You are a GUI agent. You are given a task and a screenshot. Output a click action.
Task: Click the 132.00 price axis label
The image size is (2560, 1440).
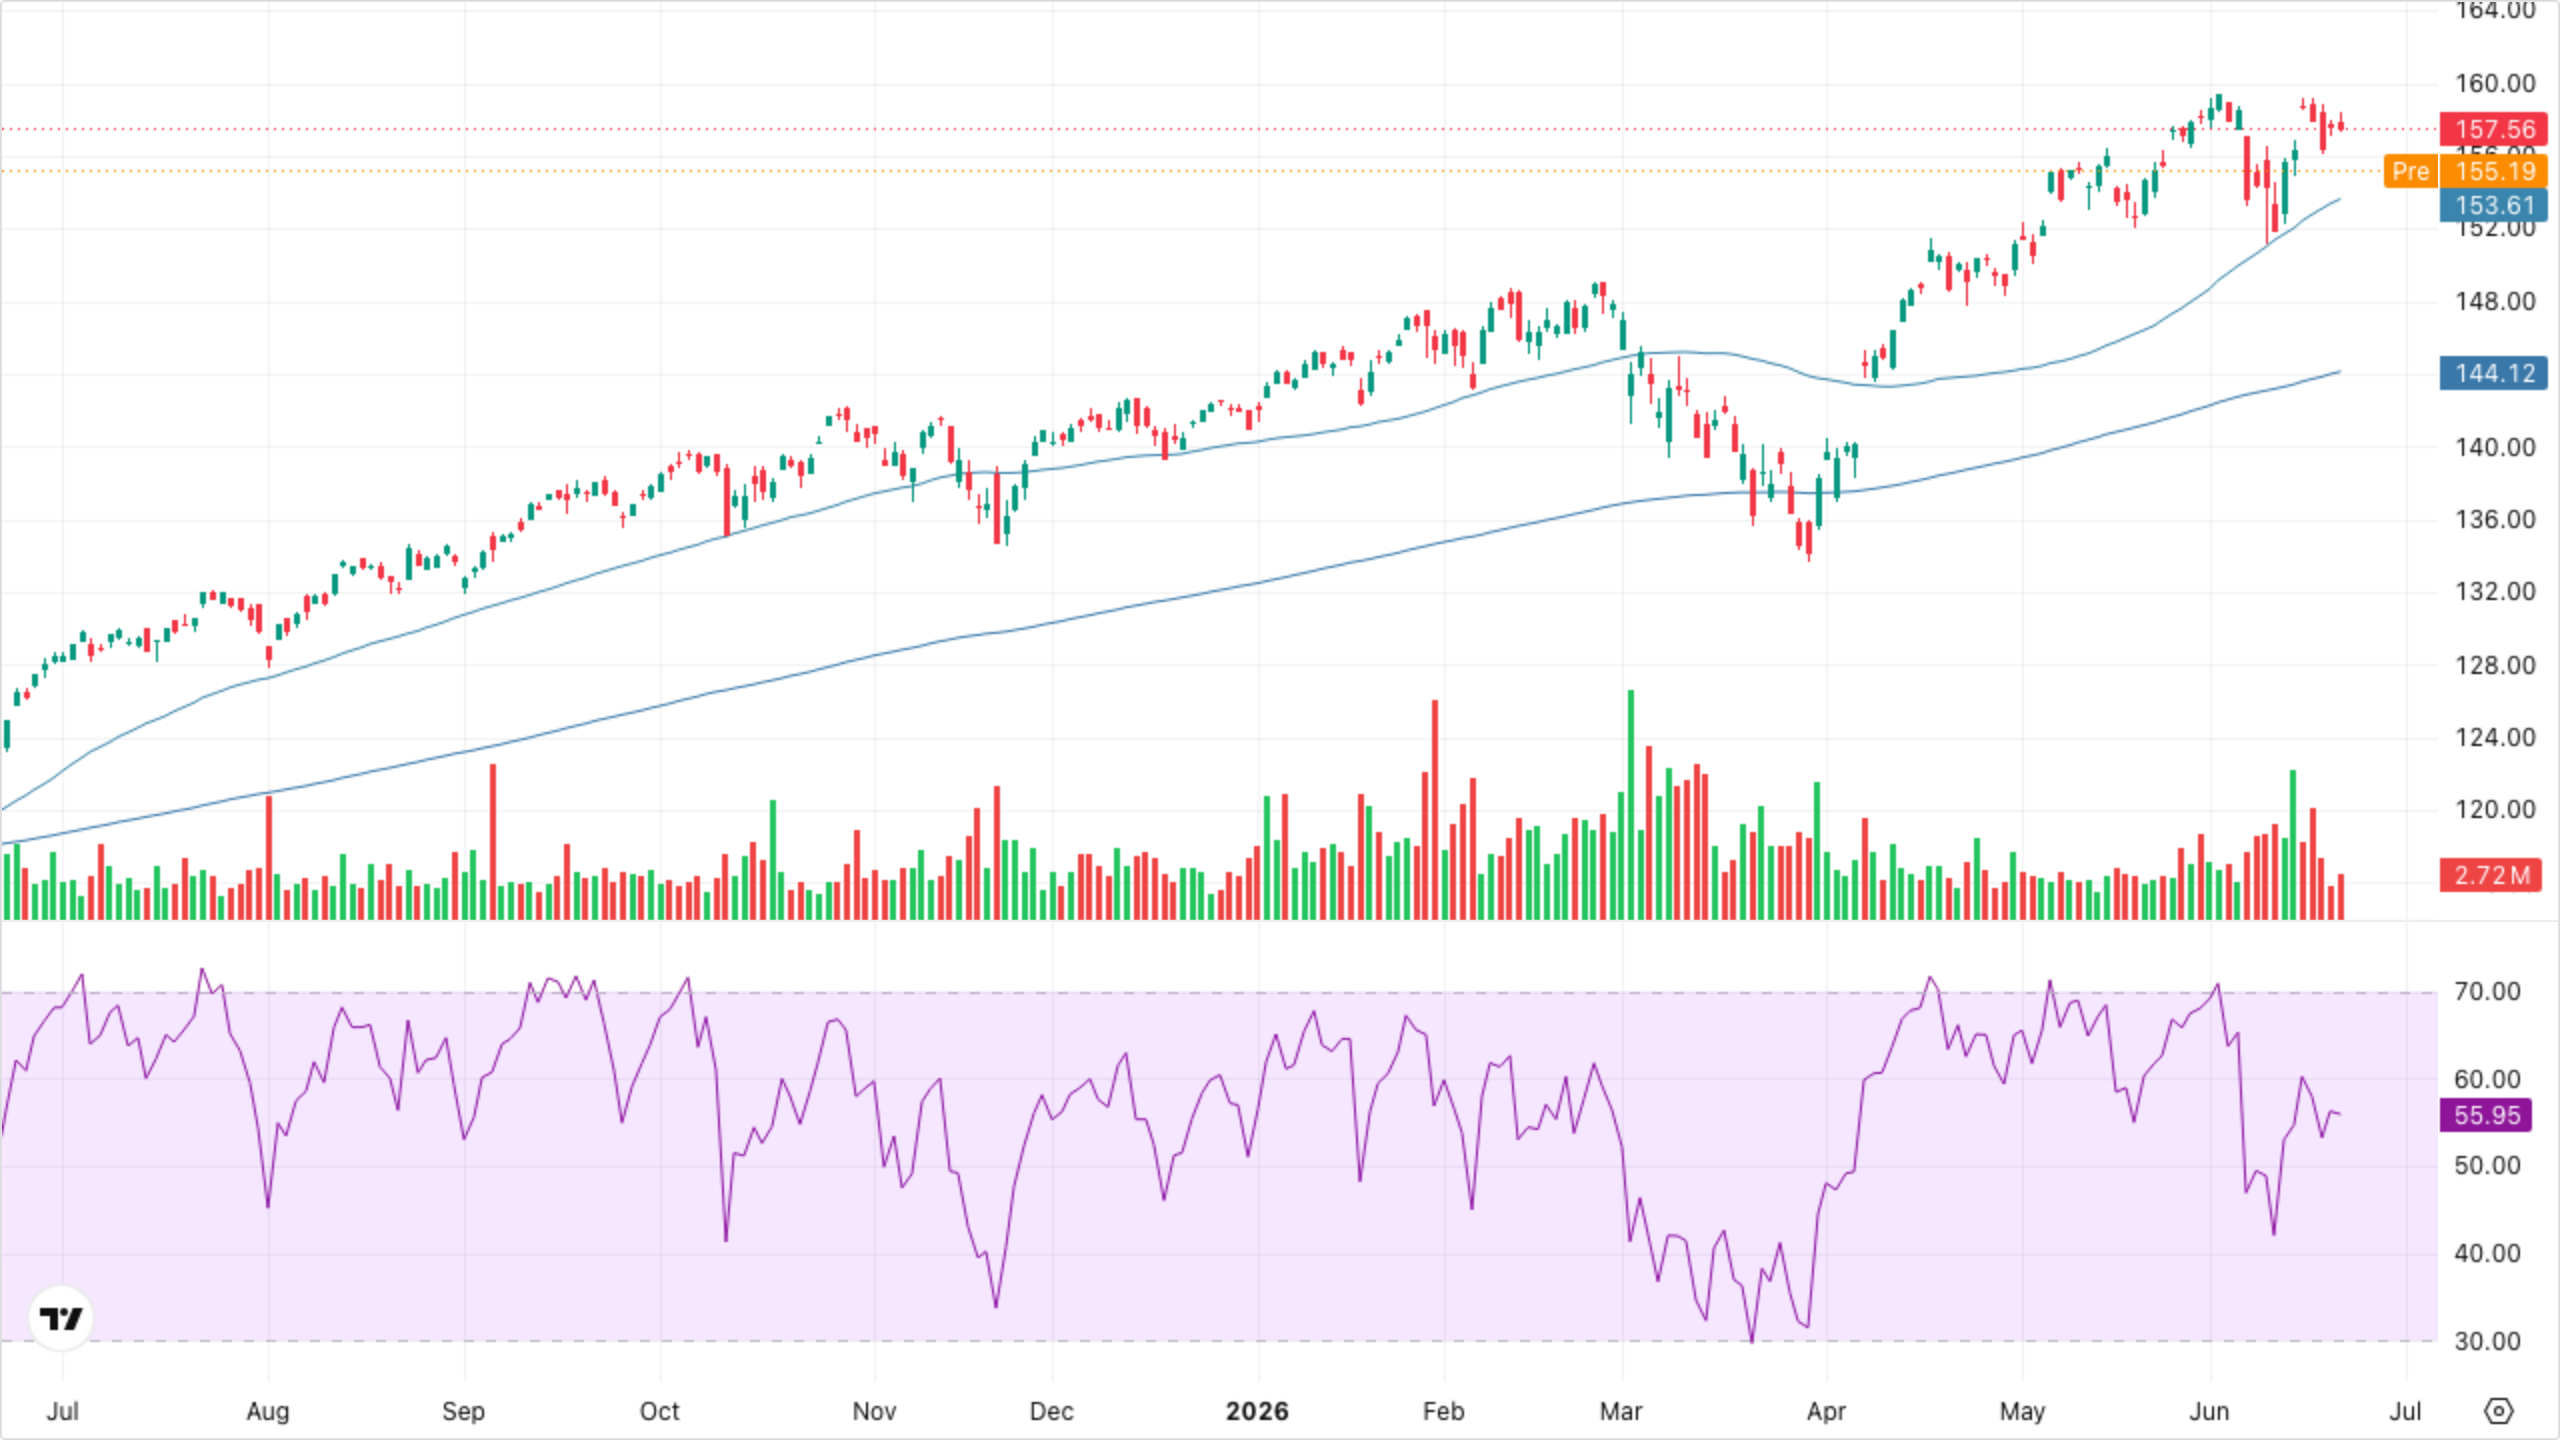point(2495,591)
